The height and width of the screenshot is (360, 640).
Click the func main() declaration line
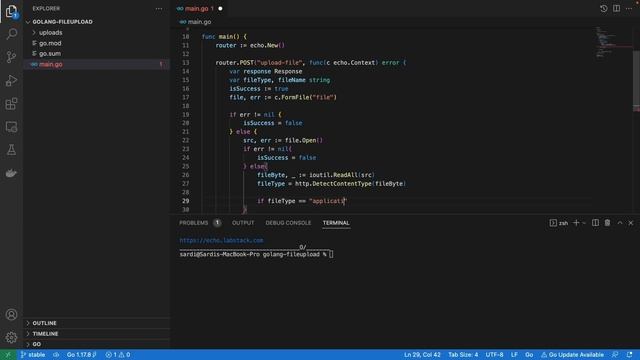tap(224, 37)
